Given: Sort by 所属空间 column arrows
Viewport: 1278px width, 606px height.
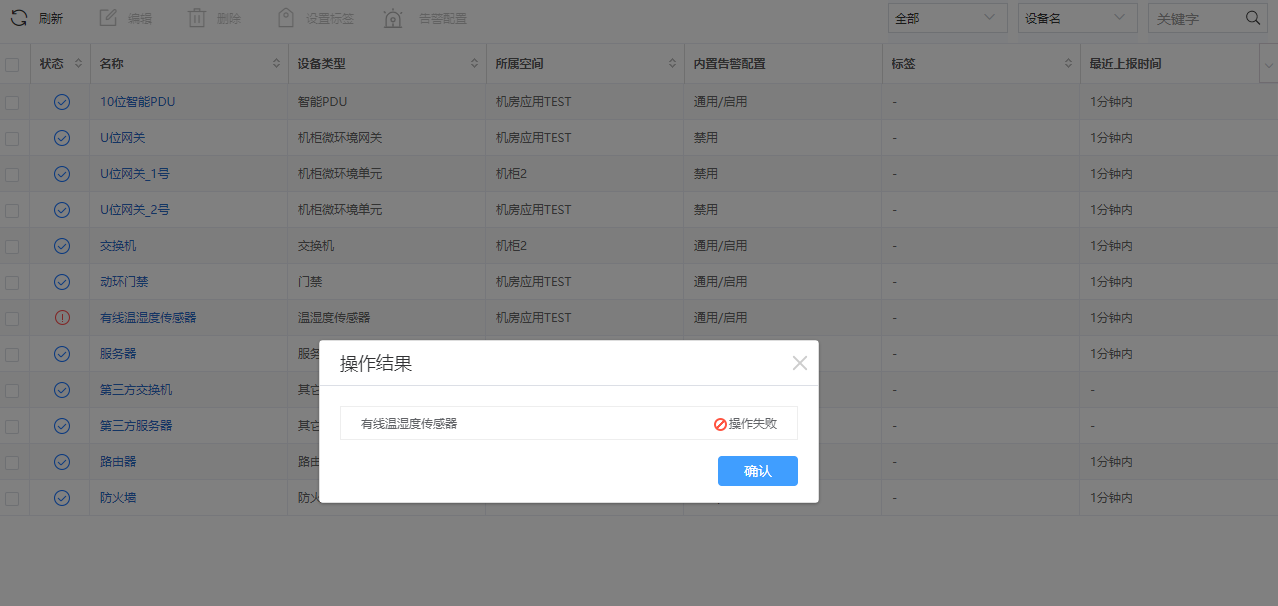Looking at the screenshot, I should tap(672, 64).
